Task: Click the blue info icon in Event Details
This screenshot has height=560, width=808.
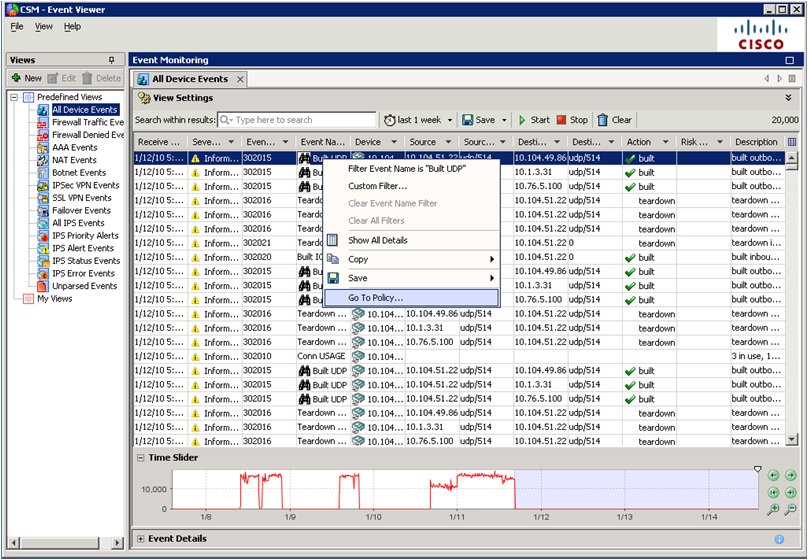Action: point(779,539)
